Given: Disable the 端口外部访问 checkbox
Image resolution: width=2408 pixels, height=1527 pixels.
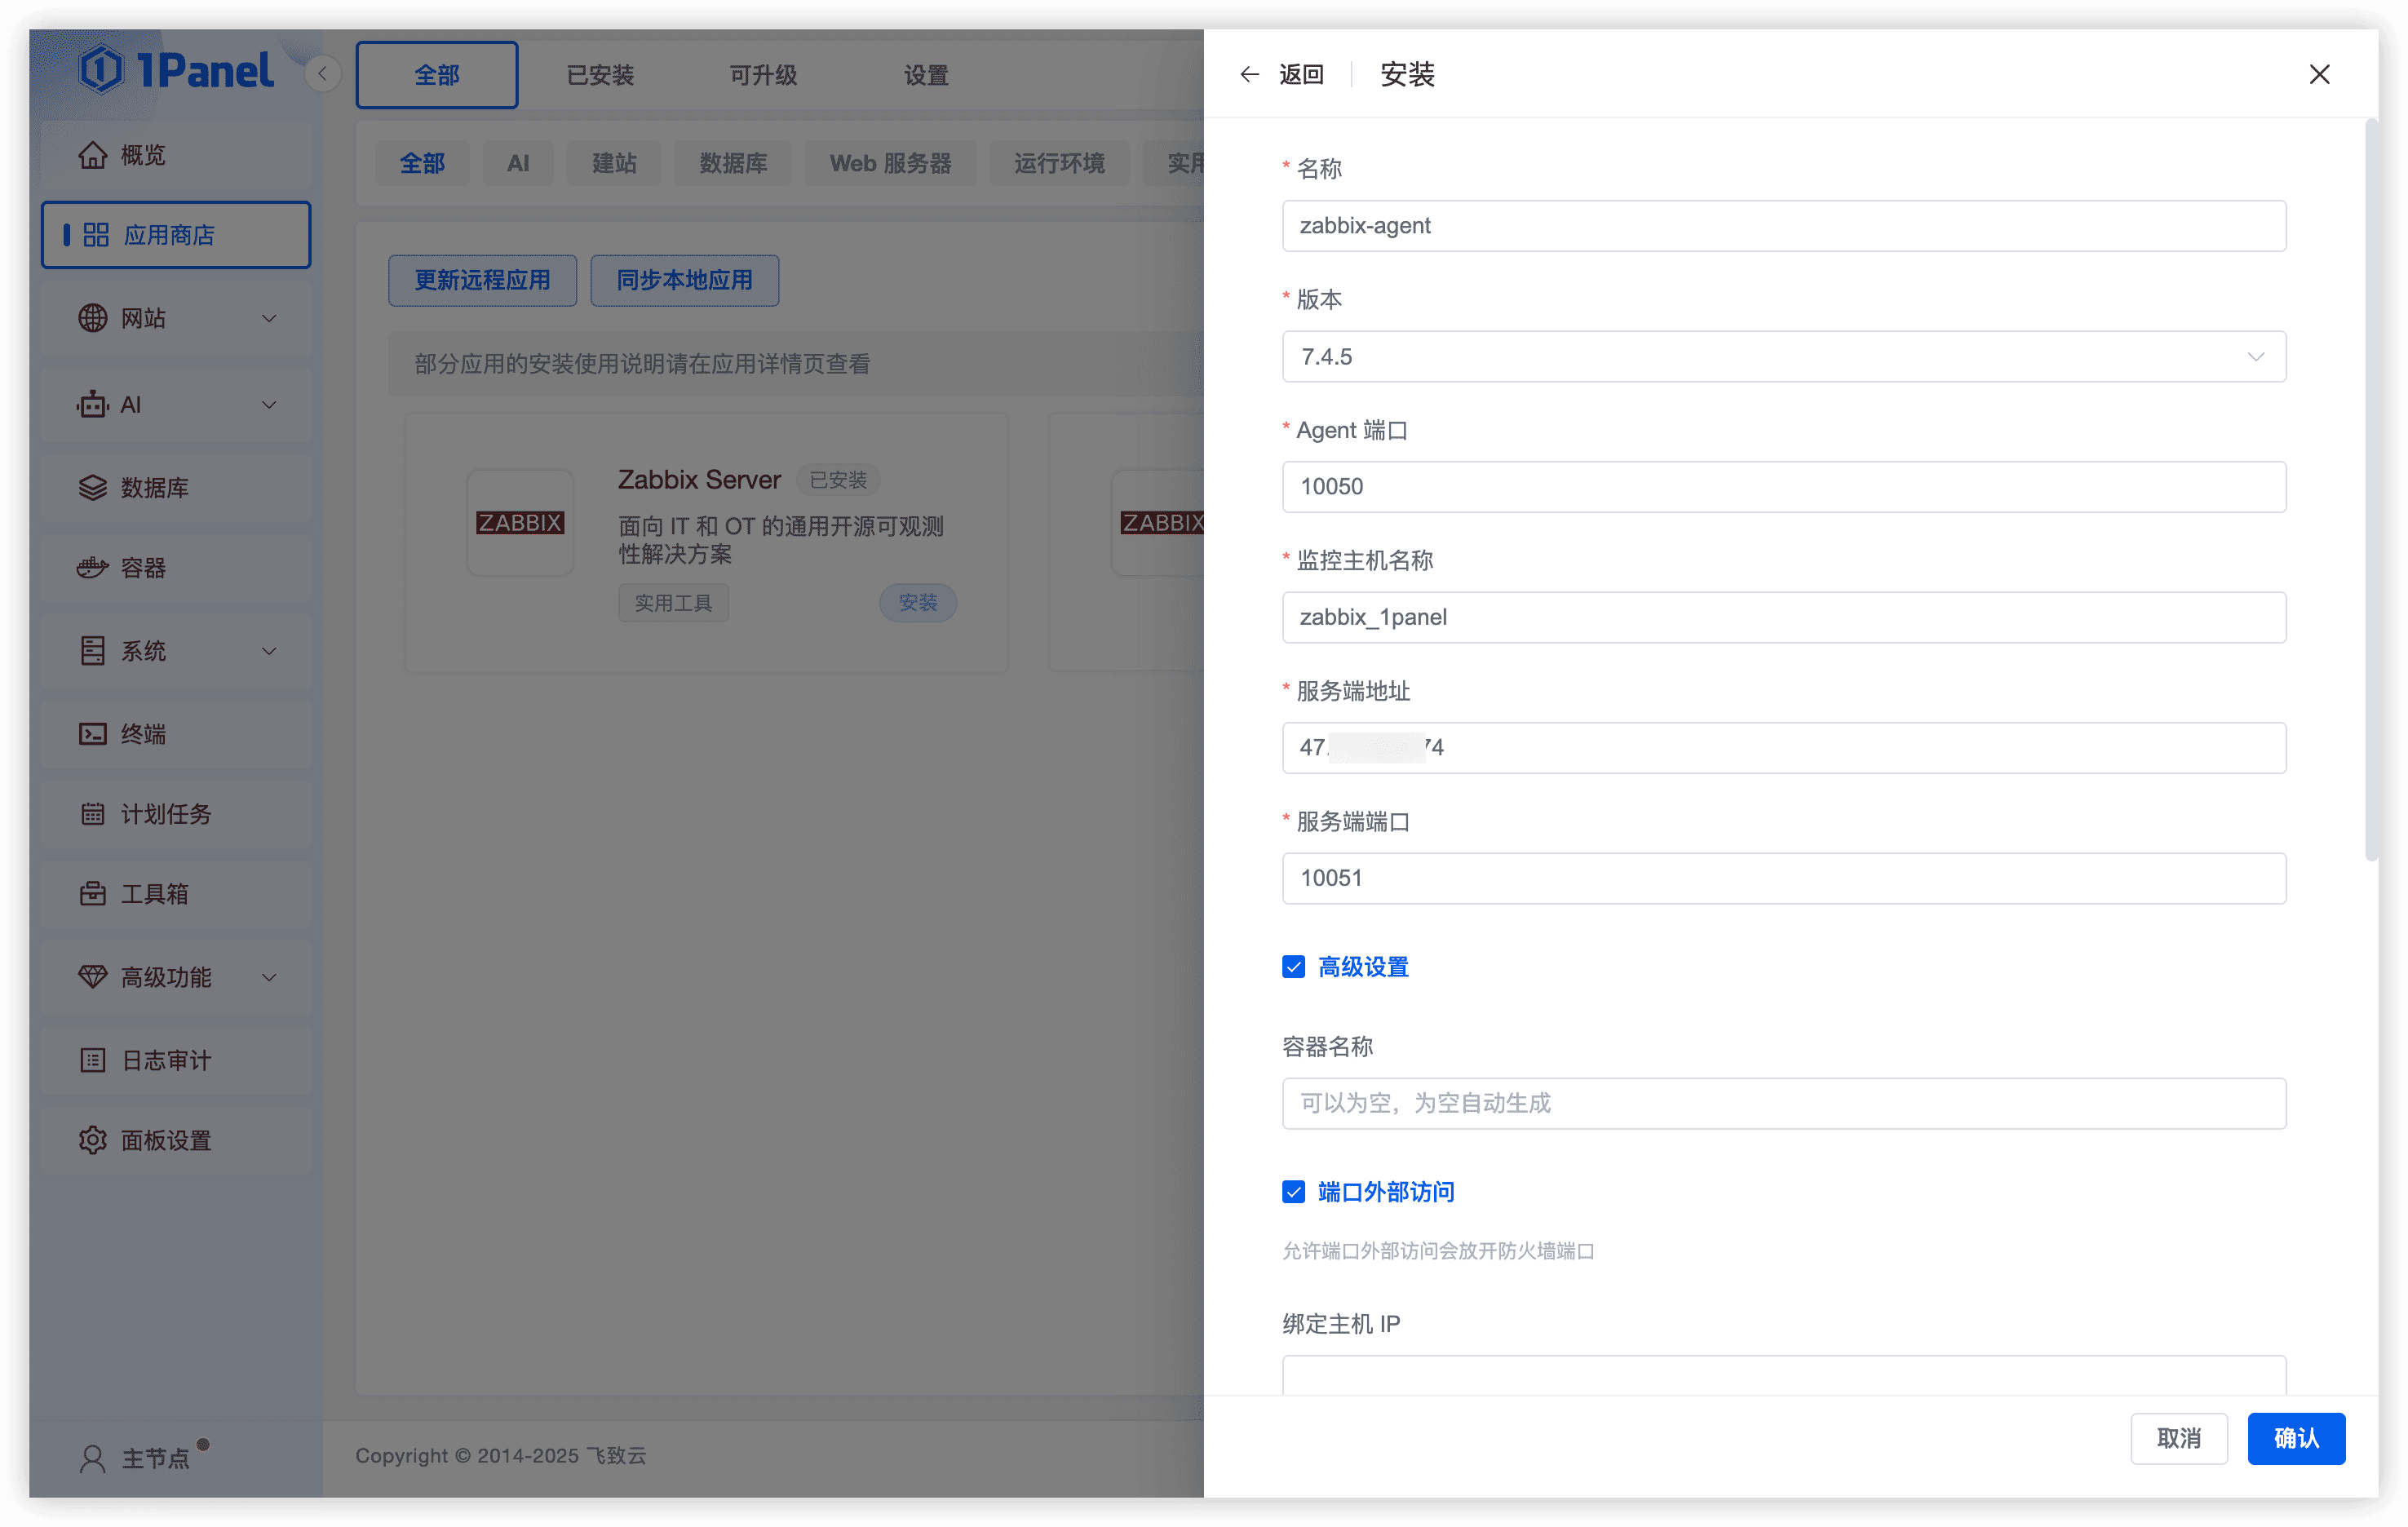Looking at the screenshot, I should pyautogui.click(x=1293, y=1192).
